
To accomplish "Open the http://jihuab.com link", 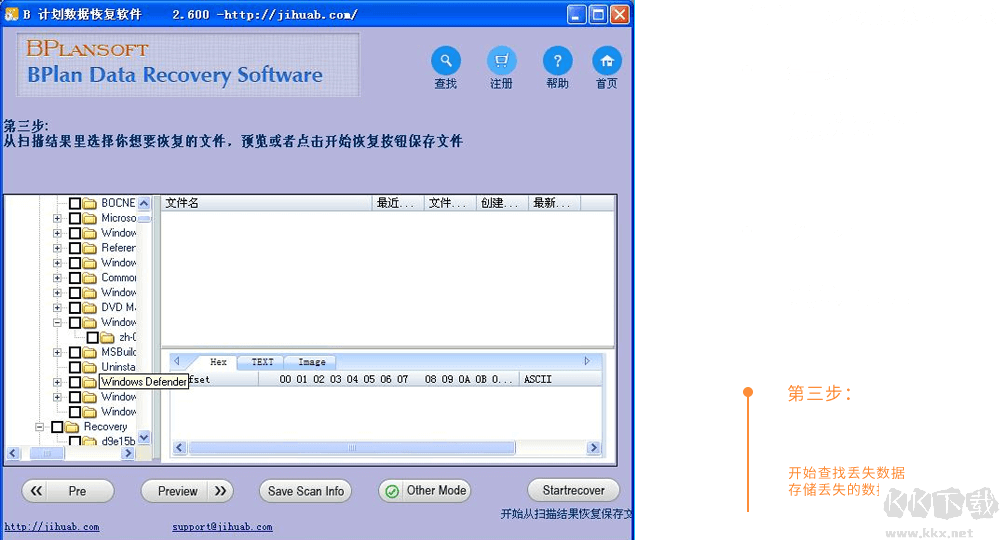I will pos(52,527).
